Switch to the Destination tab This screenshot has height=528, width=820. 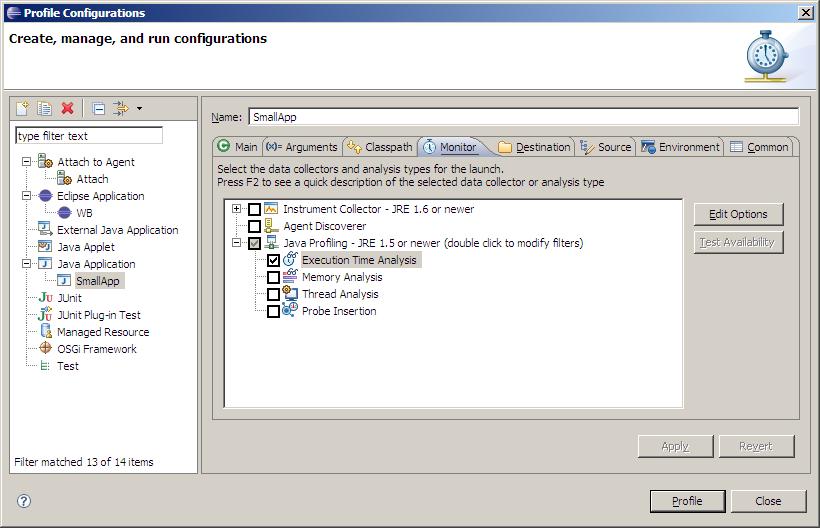click(x=534, y=147)
